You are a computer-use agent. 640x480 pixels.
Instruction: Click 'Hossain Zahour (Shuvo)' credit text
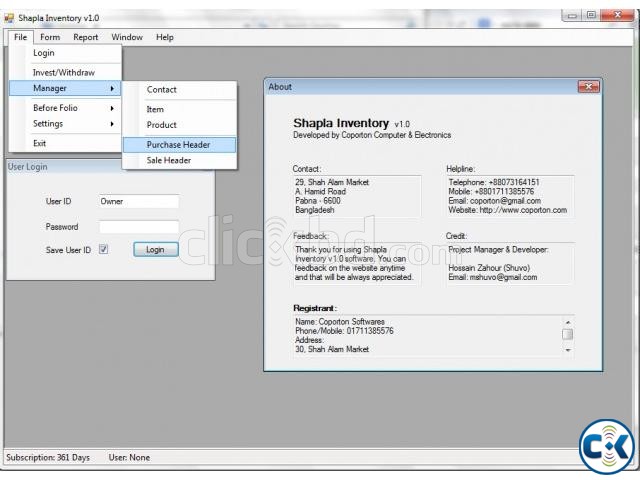[489, 268]
